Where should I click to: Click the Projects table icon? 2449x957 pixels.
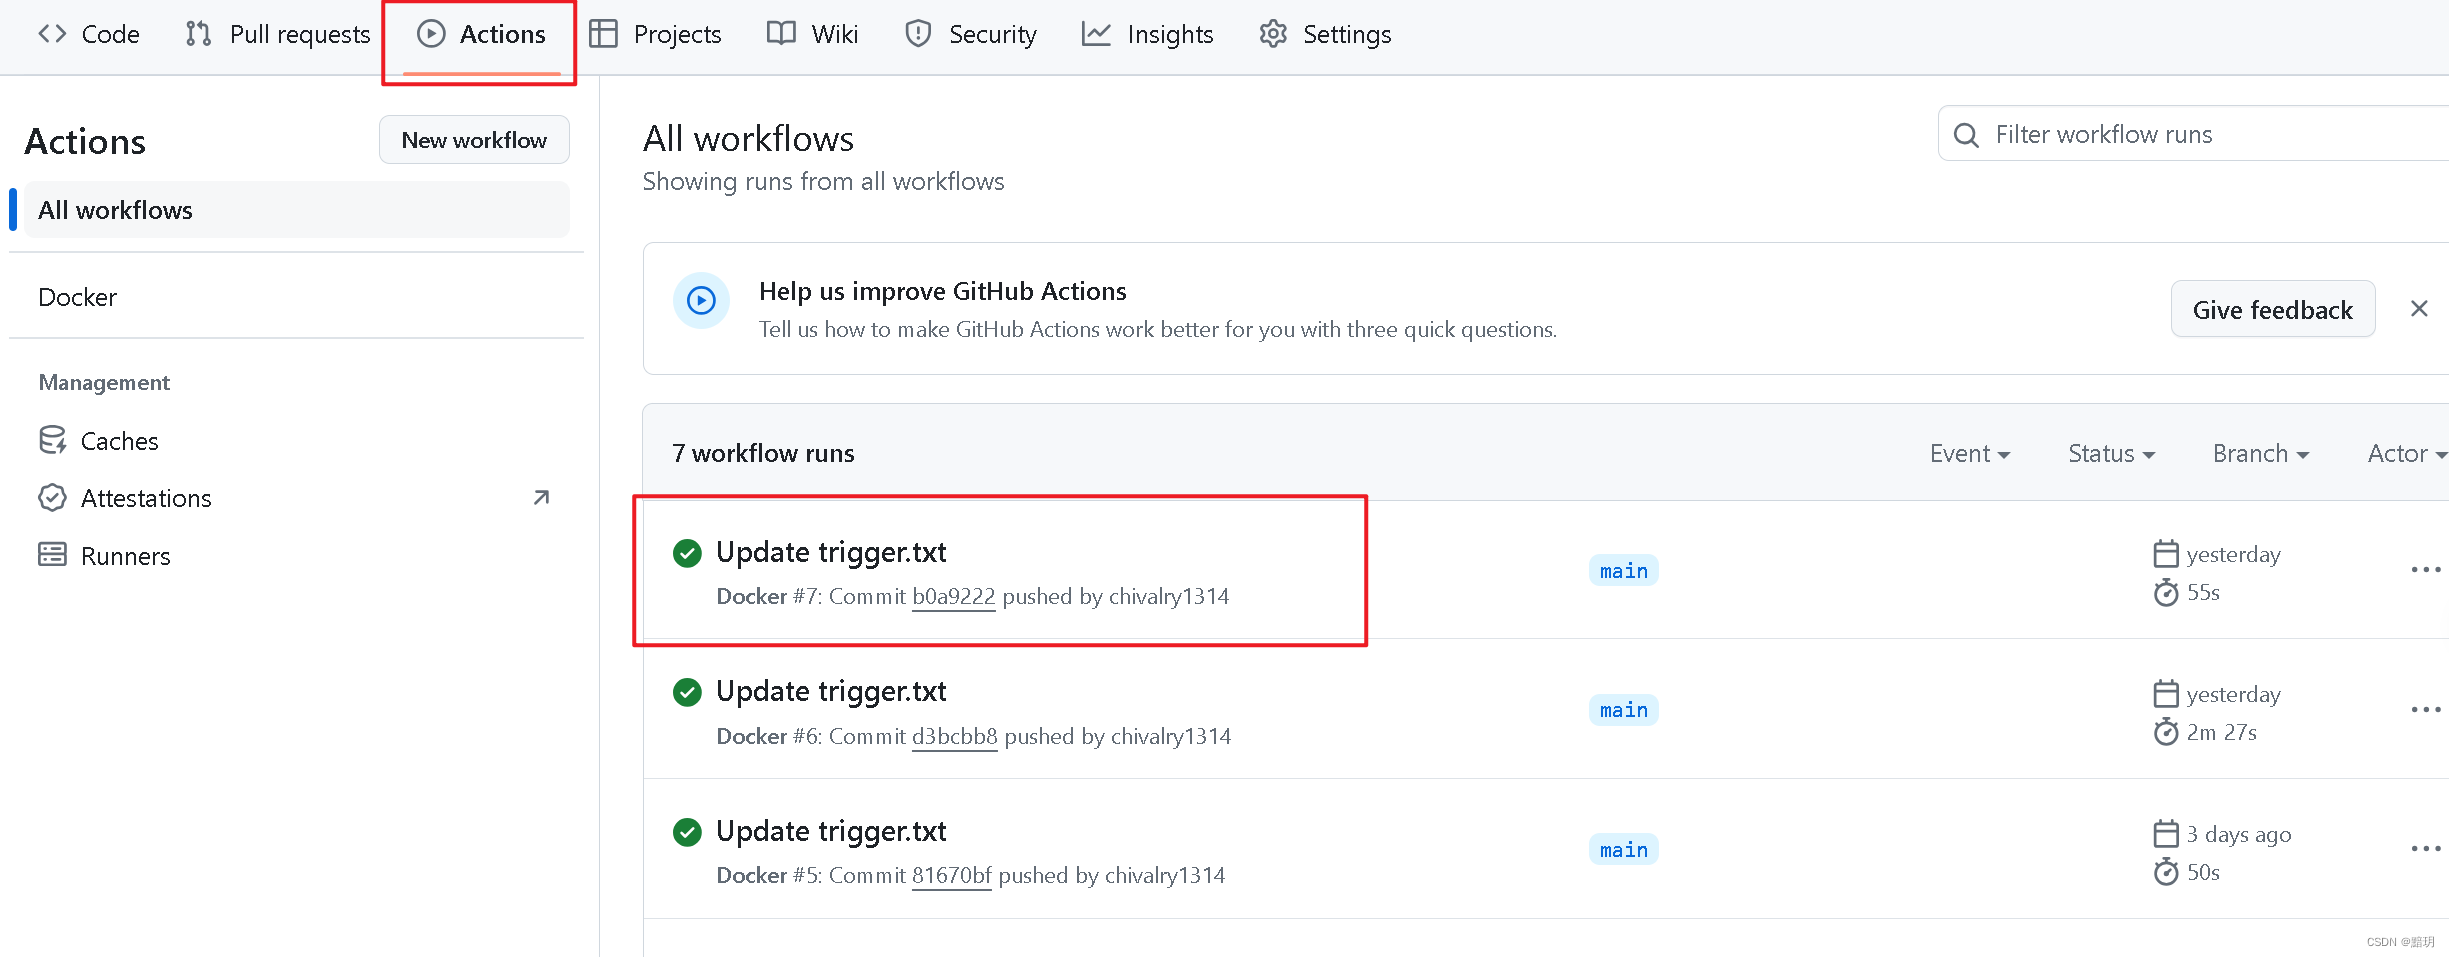(603, 34)
